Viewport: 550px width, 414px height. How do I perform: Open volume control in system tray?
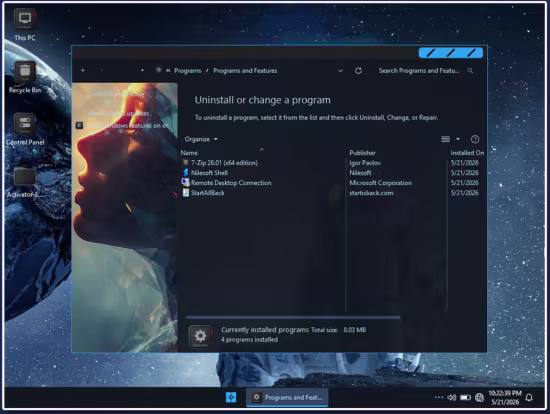(x=452, y=398)
